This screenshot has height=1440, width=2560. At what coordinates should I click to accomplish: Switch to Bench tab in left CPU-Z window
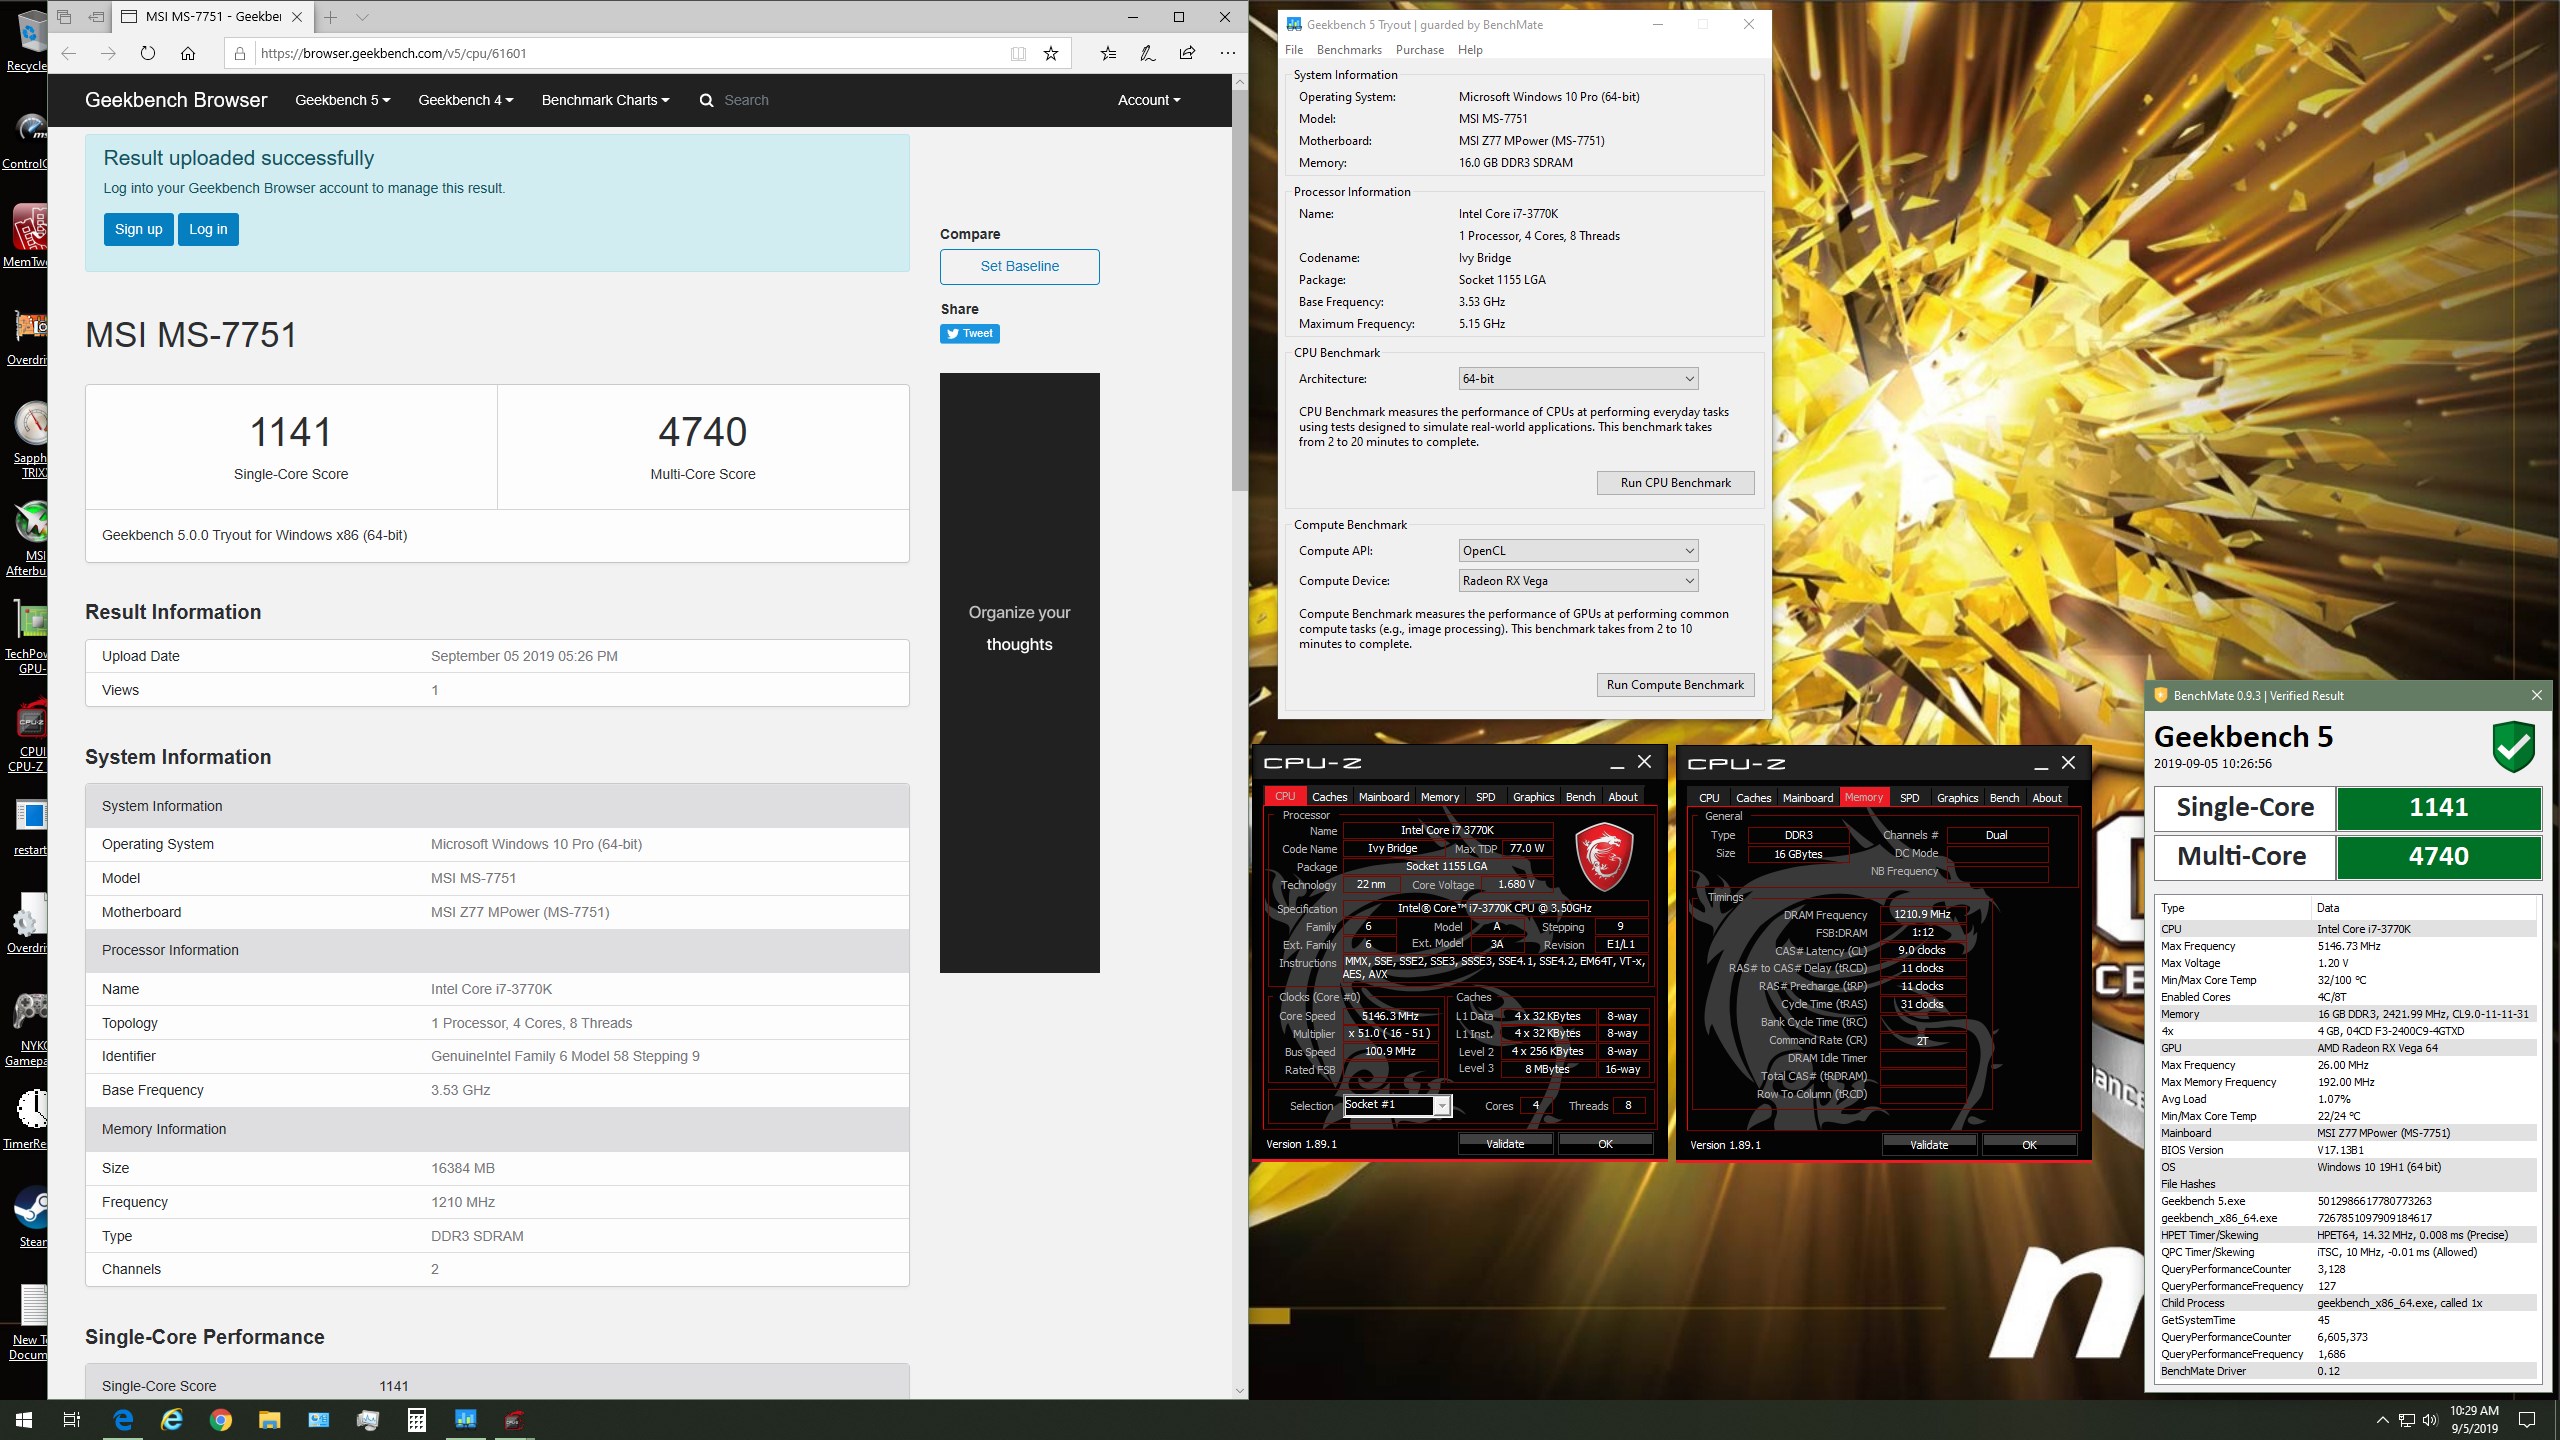coord(1580,797)
